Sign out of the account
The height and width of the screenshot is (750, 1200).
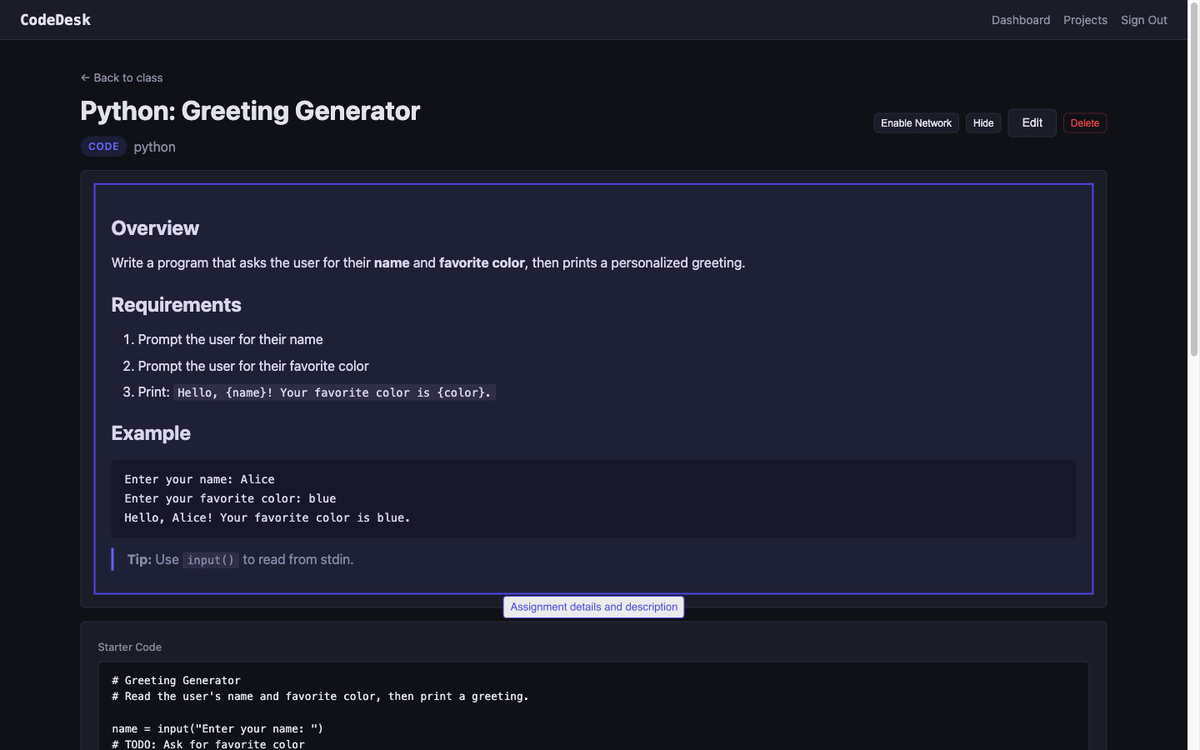[1143, 20]
